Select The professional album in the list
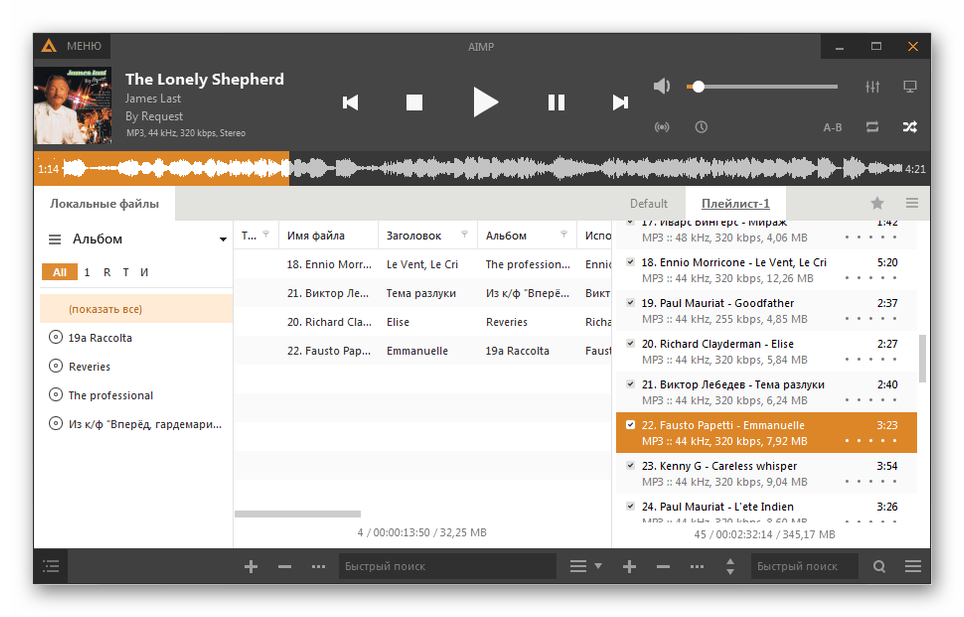 coord(110,395)
